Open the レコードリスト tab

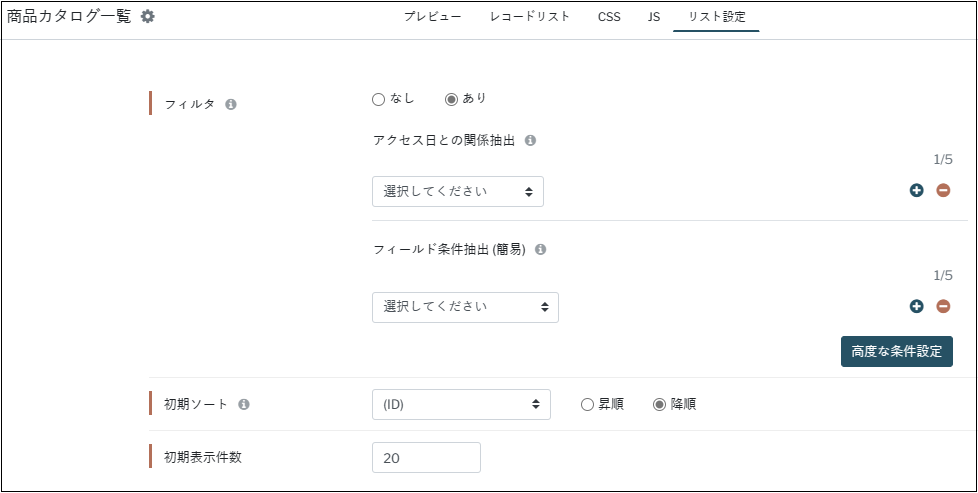pos(530,17)
